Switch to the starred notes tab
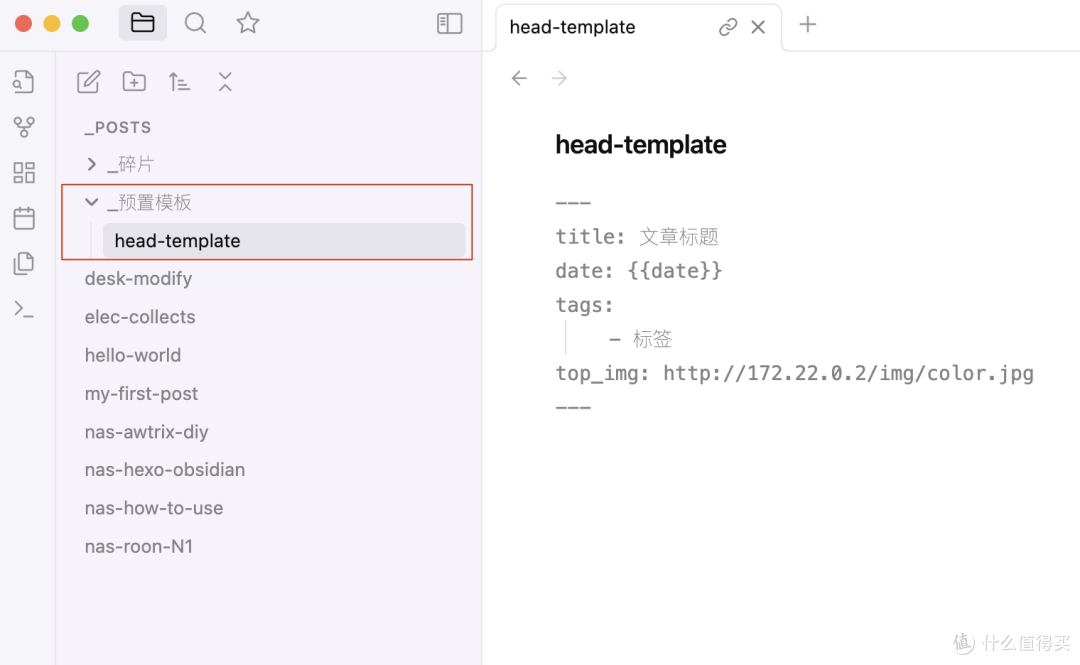The width and height of the screenshot is (1080, 665). click(x=247, y=23)
